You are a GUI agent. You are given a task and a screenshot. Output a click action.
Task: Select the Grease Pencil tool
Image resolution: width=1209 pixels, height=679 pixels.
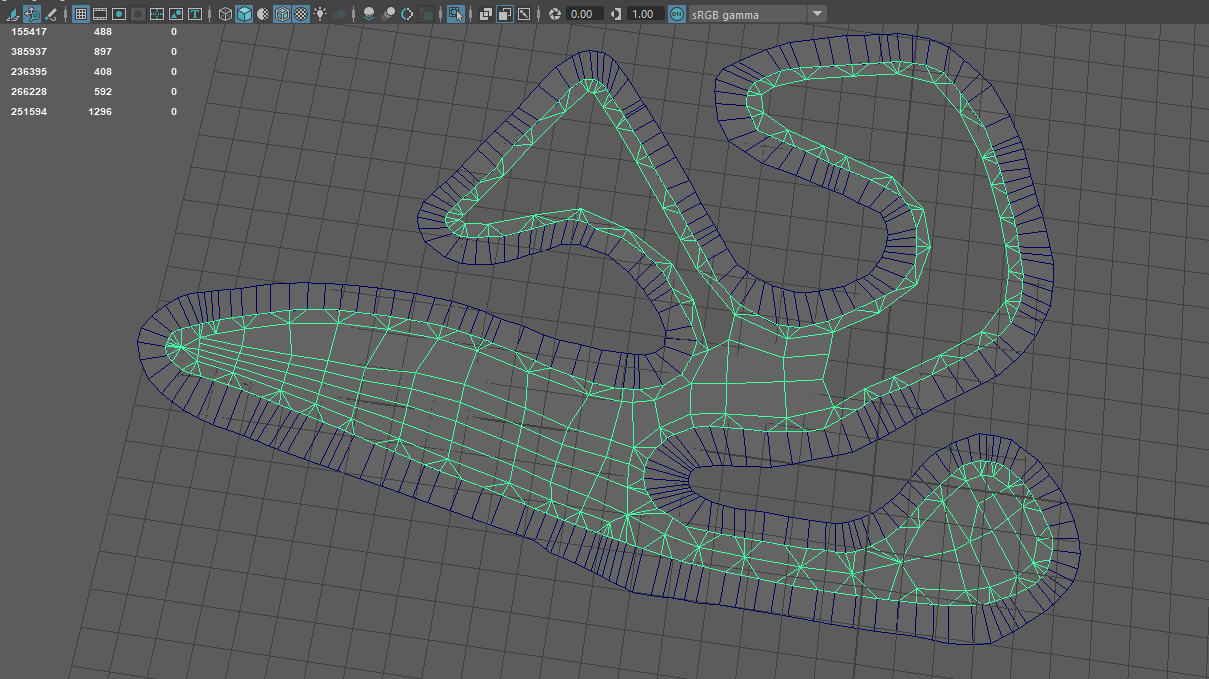pyautogui.click(x=50, y=14)
